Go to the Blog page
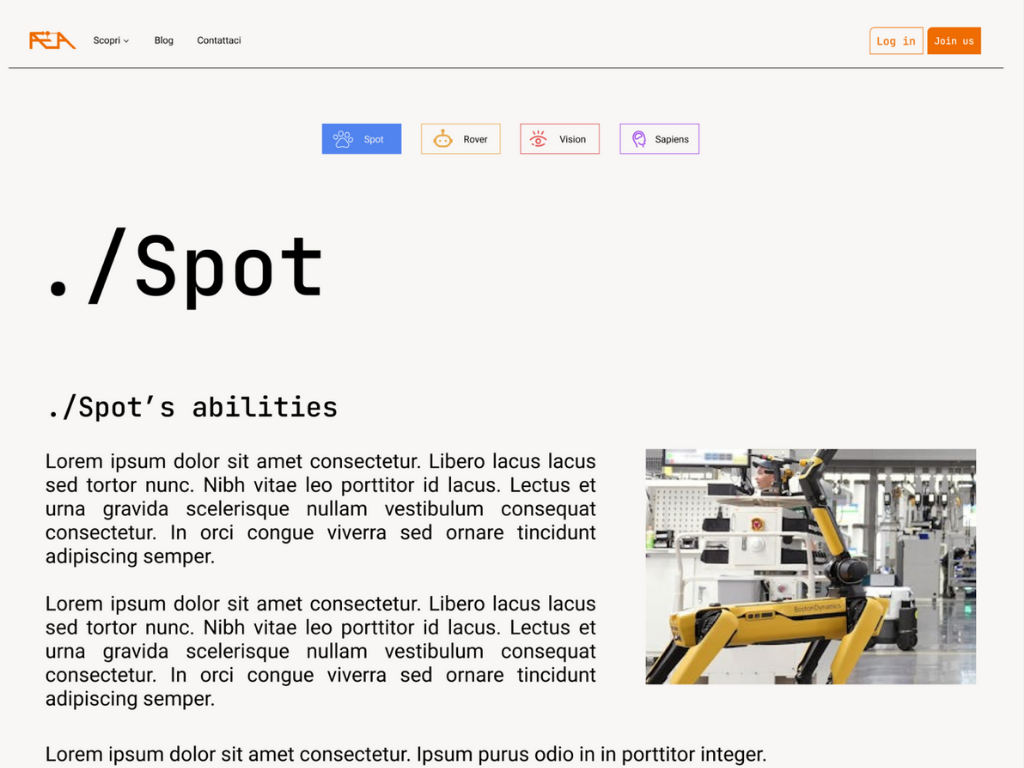The image size is (1024, 768). click(164, 41)
